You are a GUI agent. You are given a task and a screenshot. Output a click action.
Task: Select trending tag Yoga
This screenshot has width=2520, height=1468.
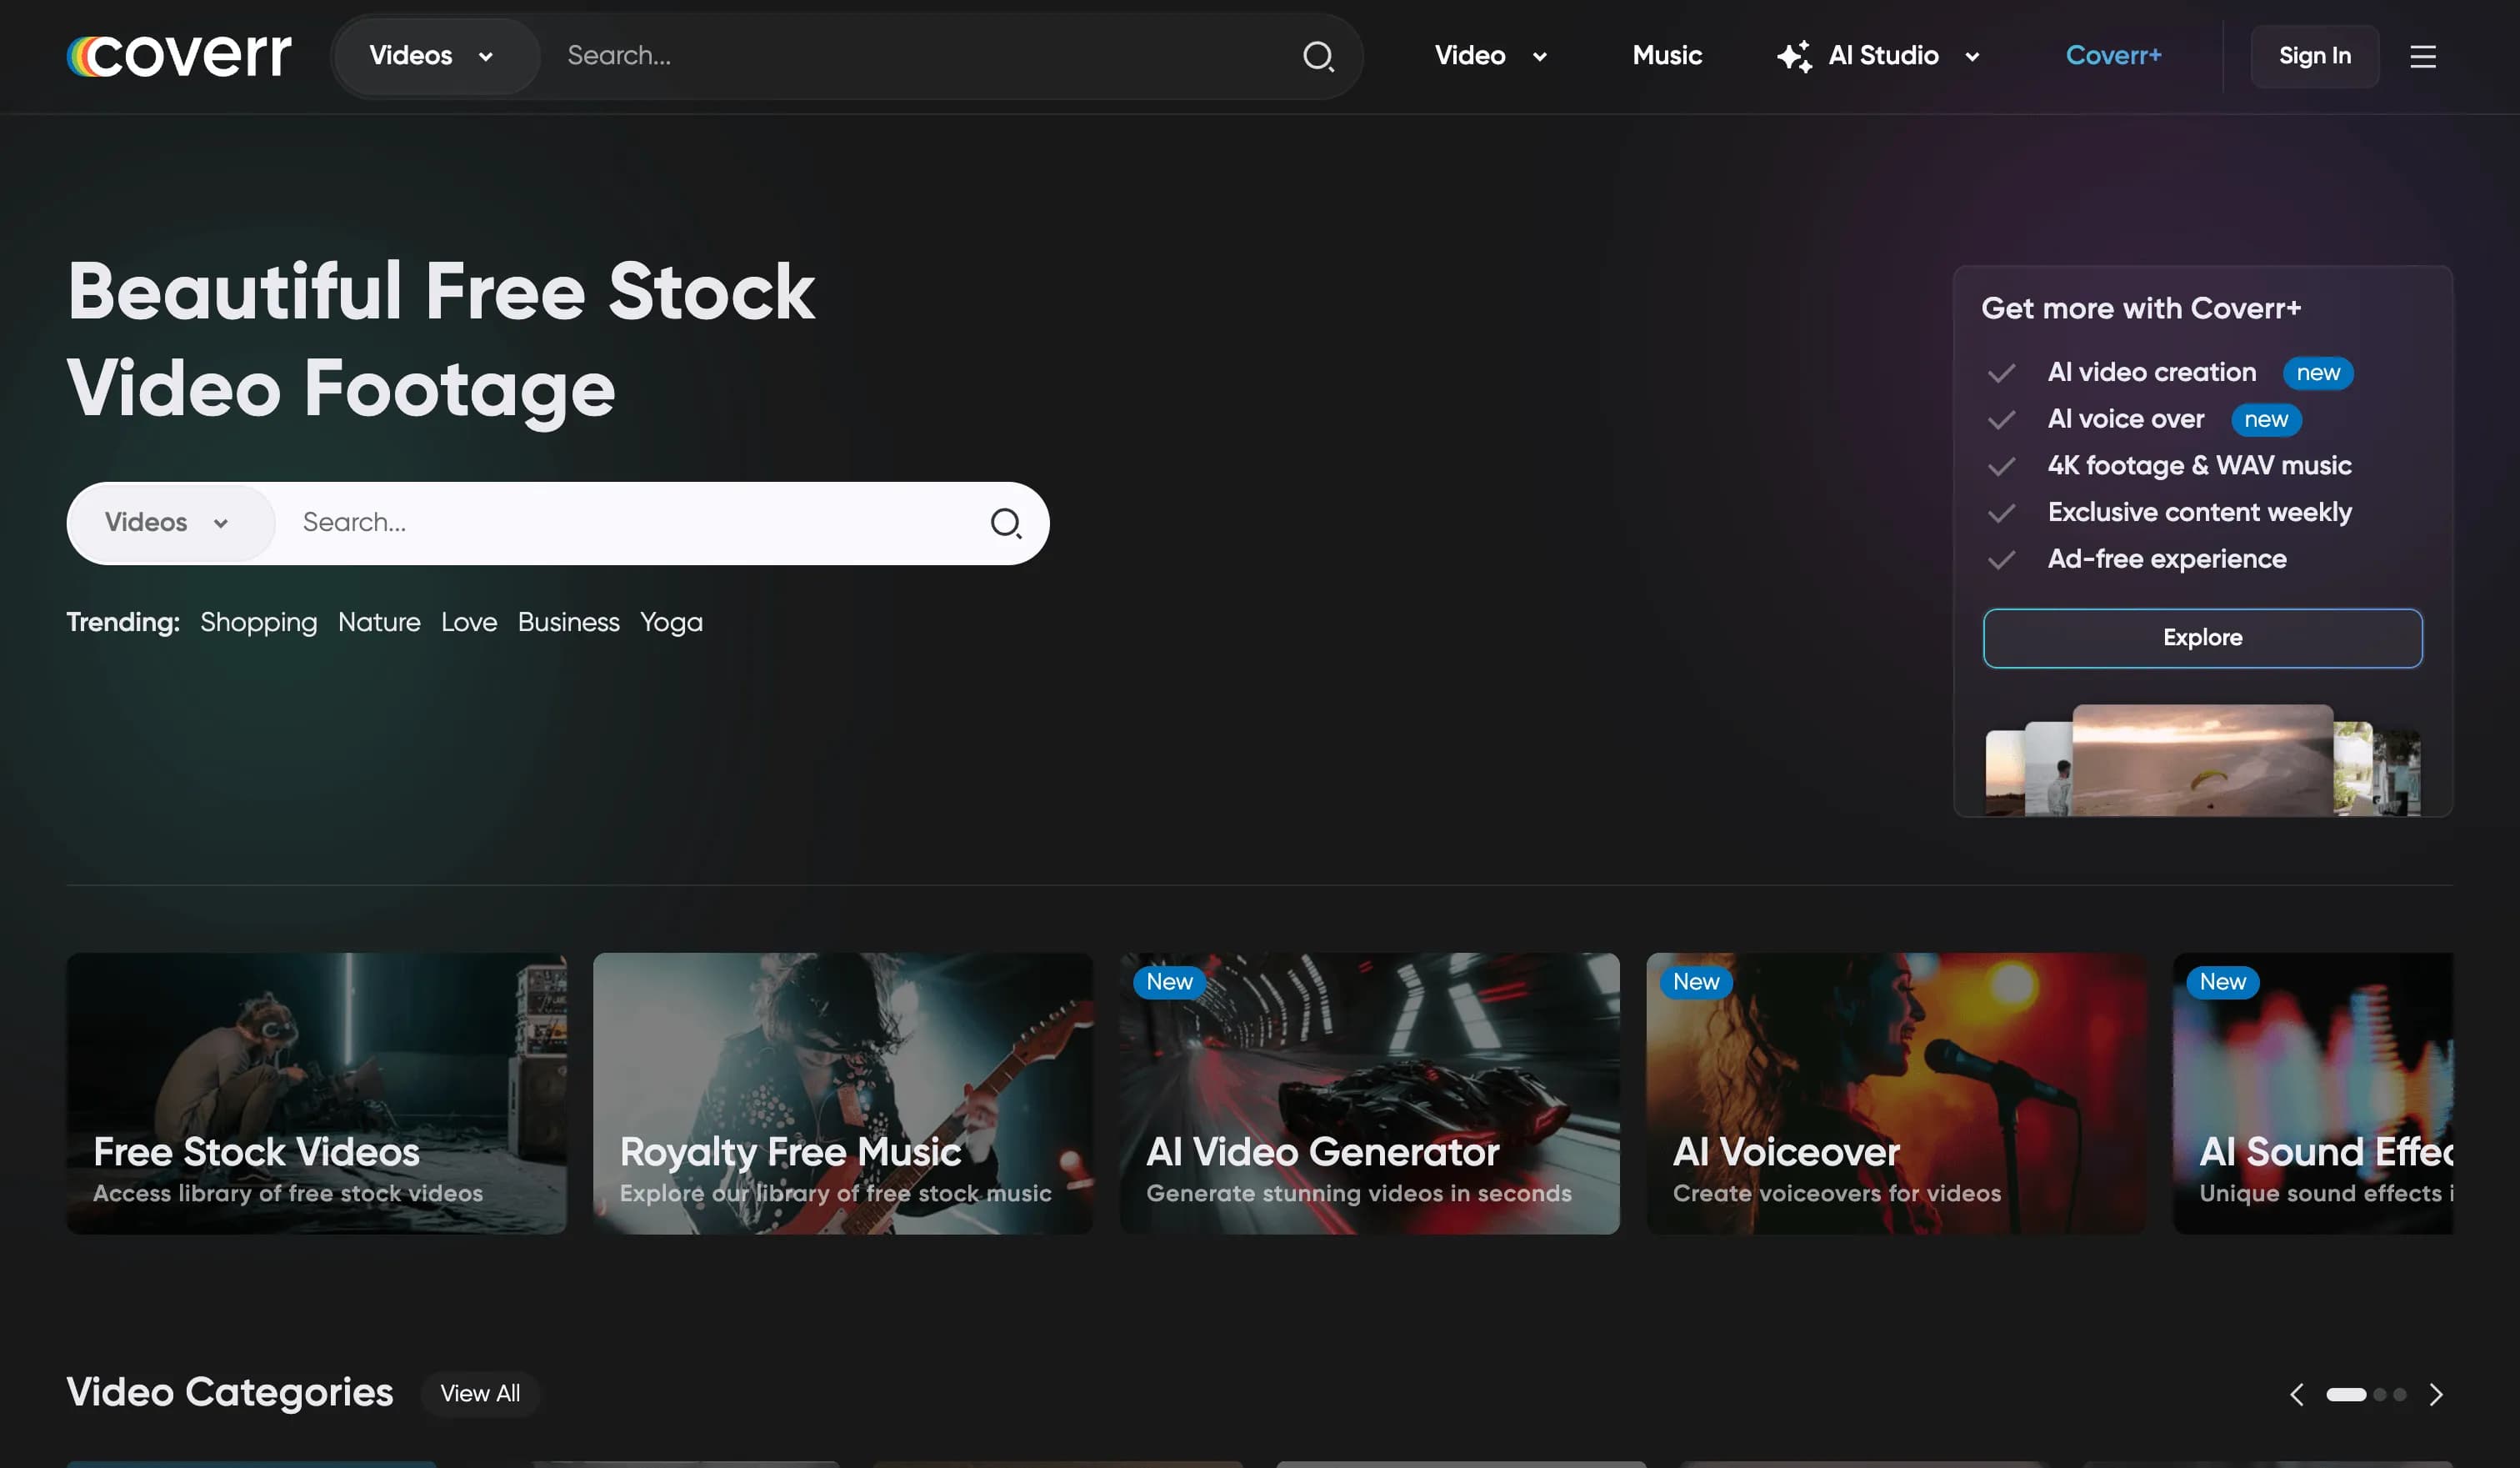coord(671,623)
